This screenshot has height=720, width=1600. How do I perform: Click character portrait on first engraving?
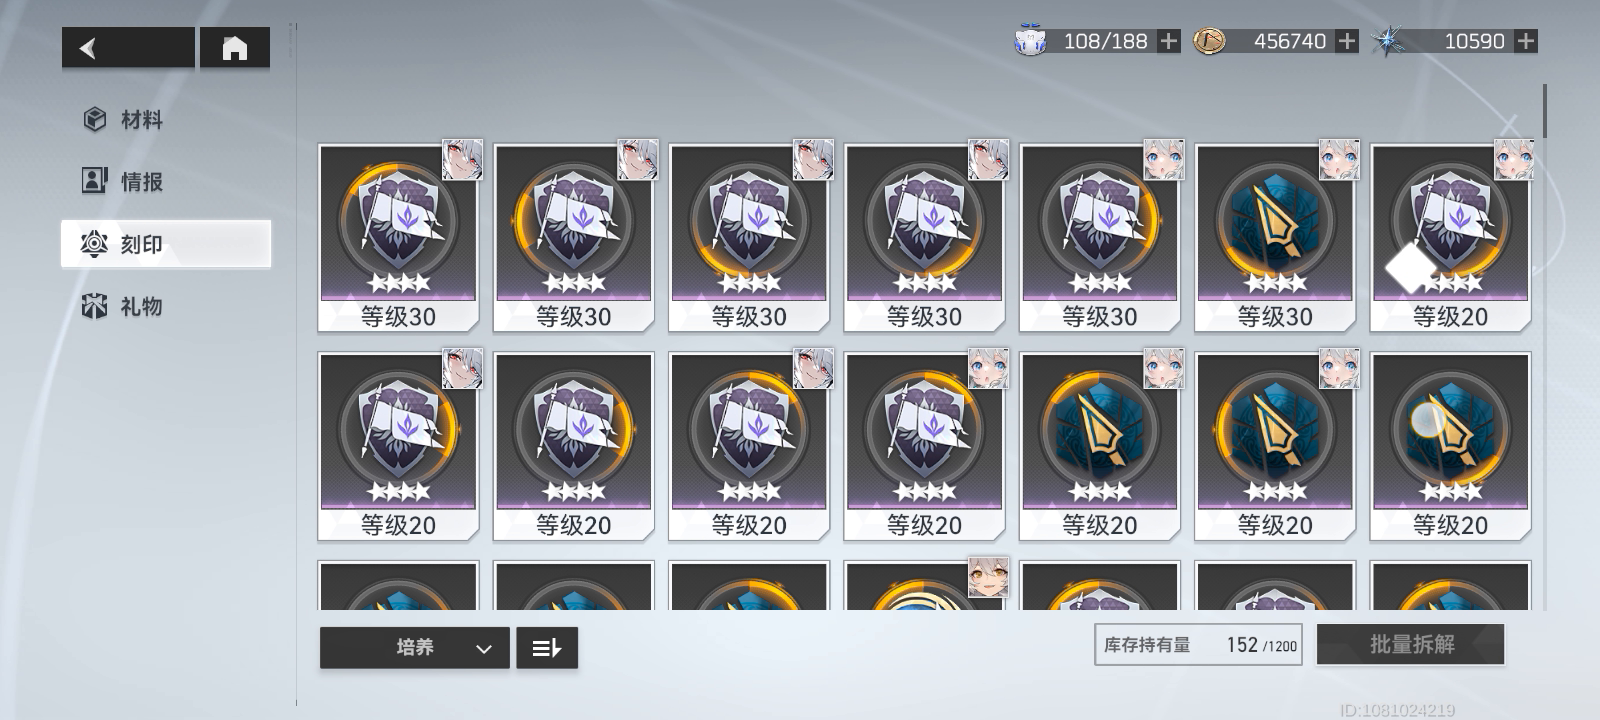click(x=463, y=160)
